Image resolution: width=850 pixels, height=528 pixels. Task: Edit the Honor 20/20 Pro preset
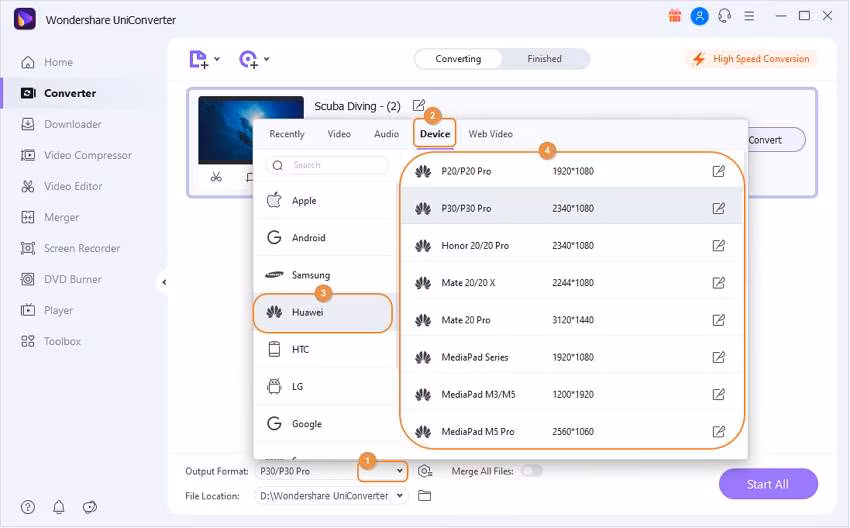[x=718, y=246]
